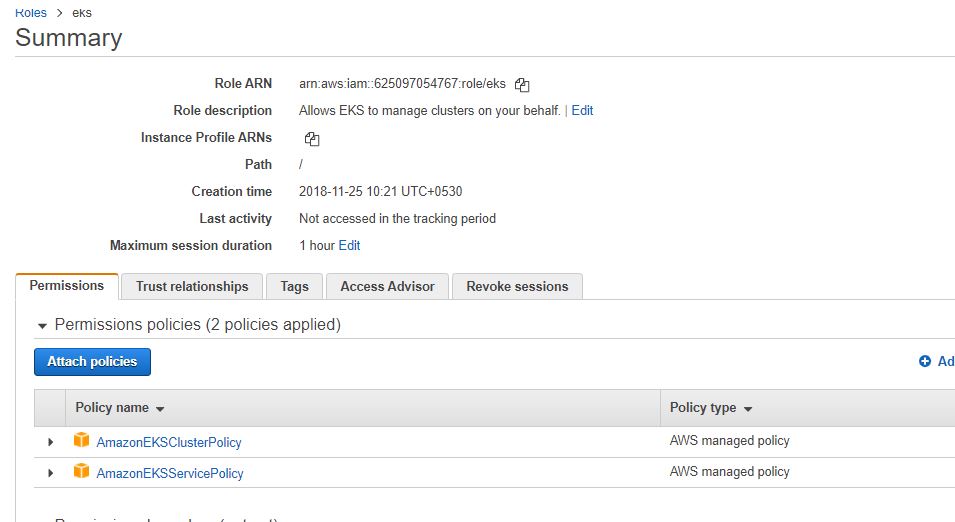Click the blue plus icon at right
955x522 pixels.
point(924,362)
